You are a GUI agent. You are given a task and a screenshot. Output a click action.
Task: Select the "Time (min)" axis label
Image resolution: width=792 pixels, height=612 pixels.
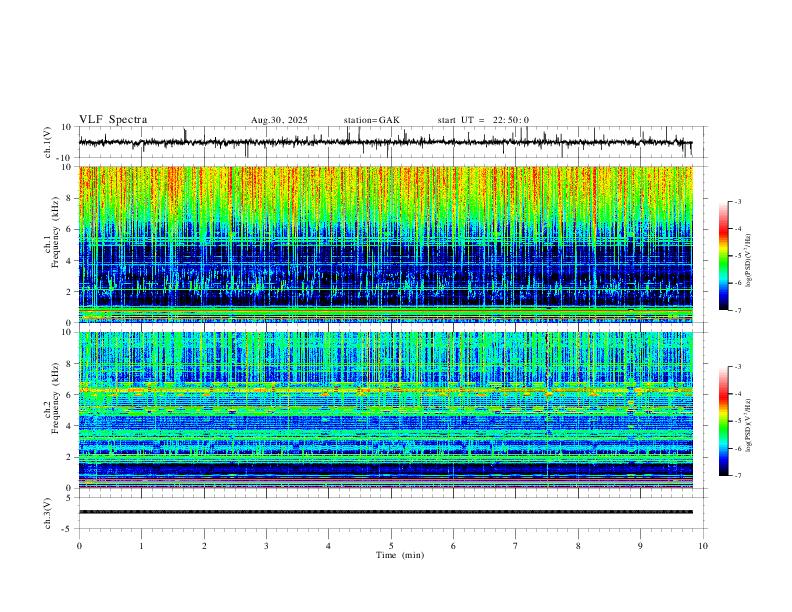point(400,555)
